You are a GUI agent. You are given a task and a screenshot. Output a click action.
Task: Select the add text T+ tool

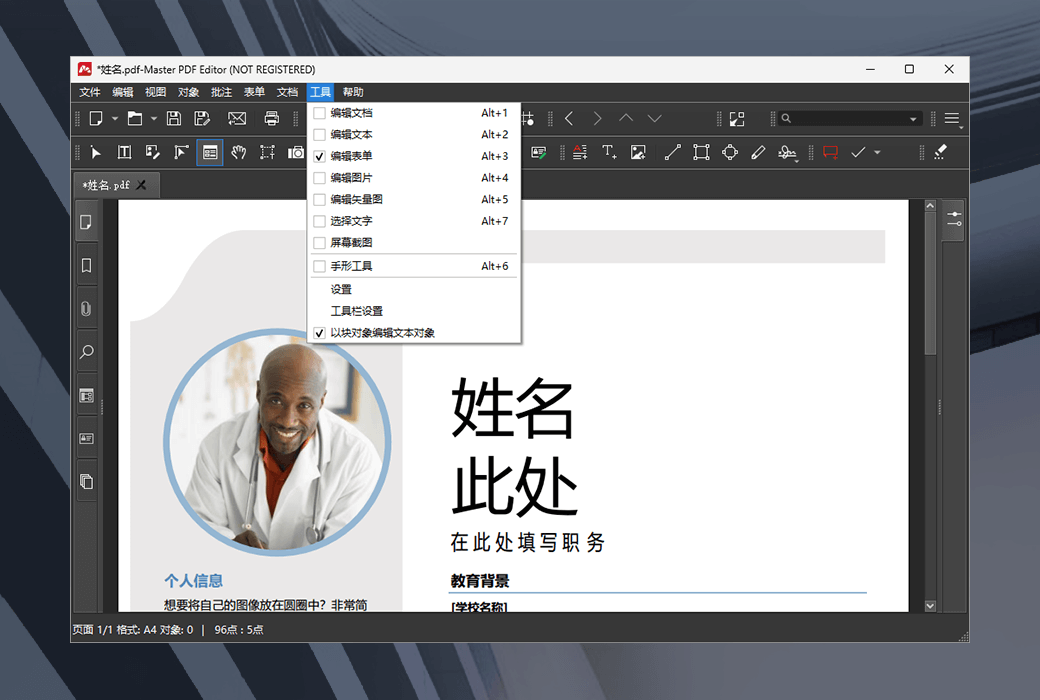click(609, 152)
